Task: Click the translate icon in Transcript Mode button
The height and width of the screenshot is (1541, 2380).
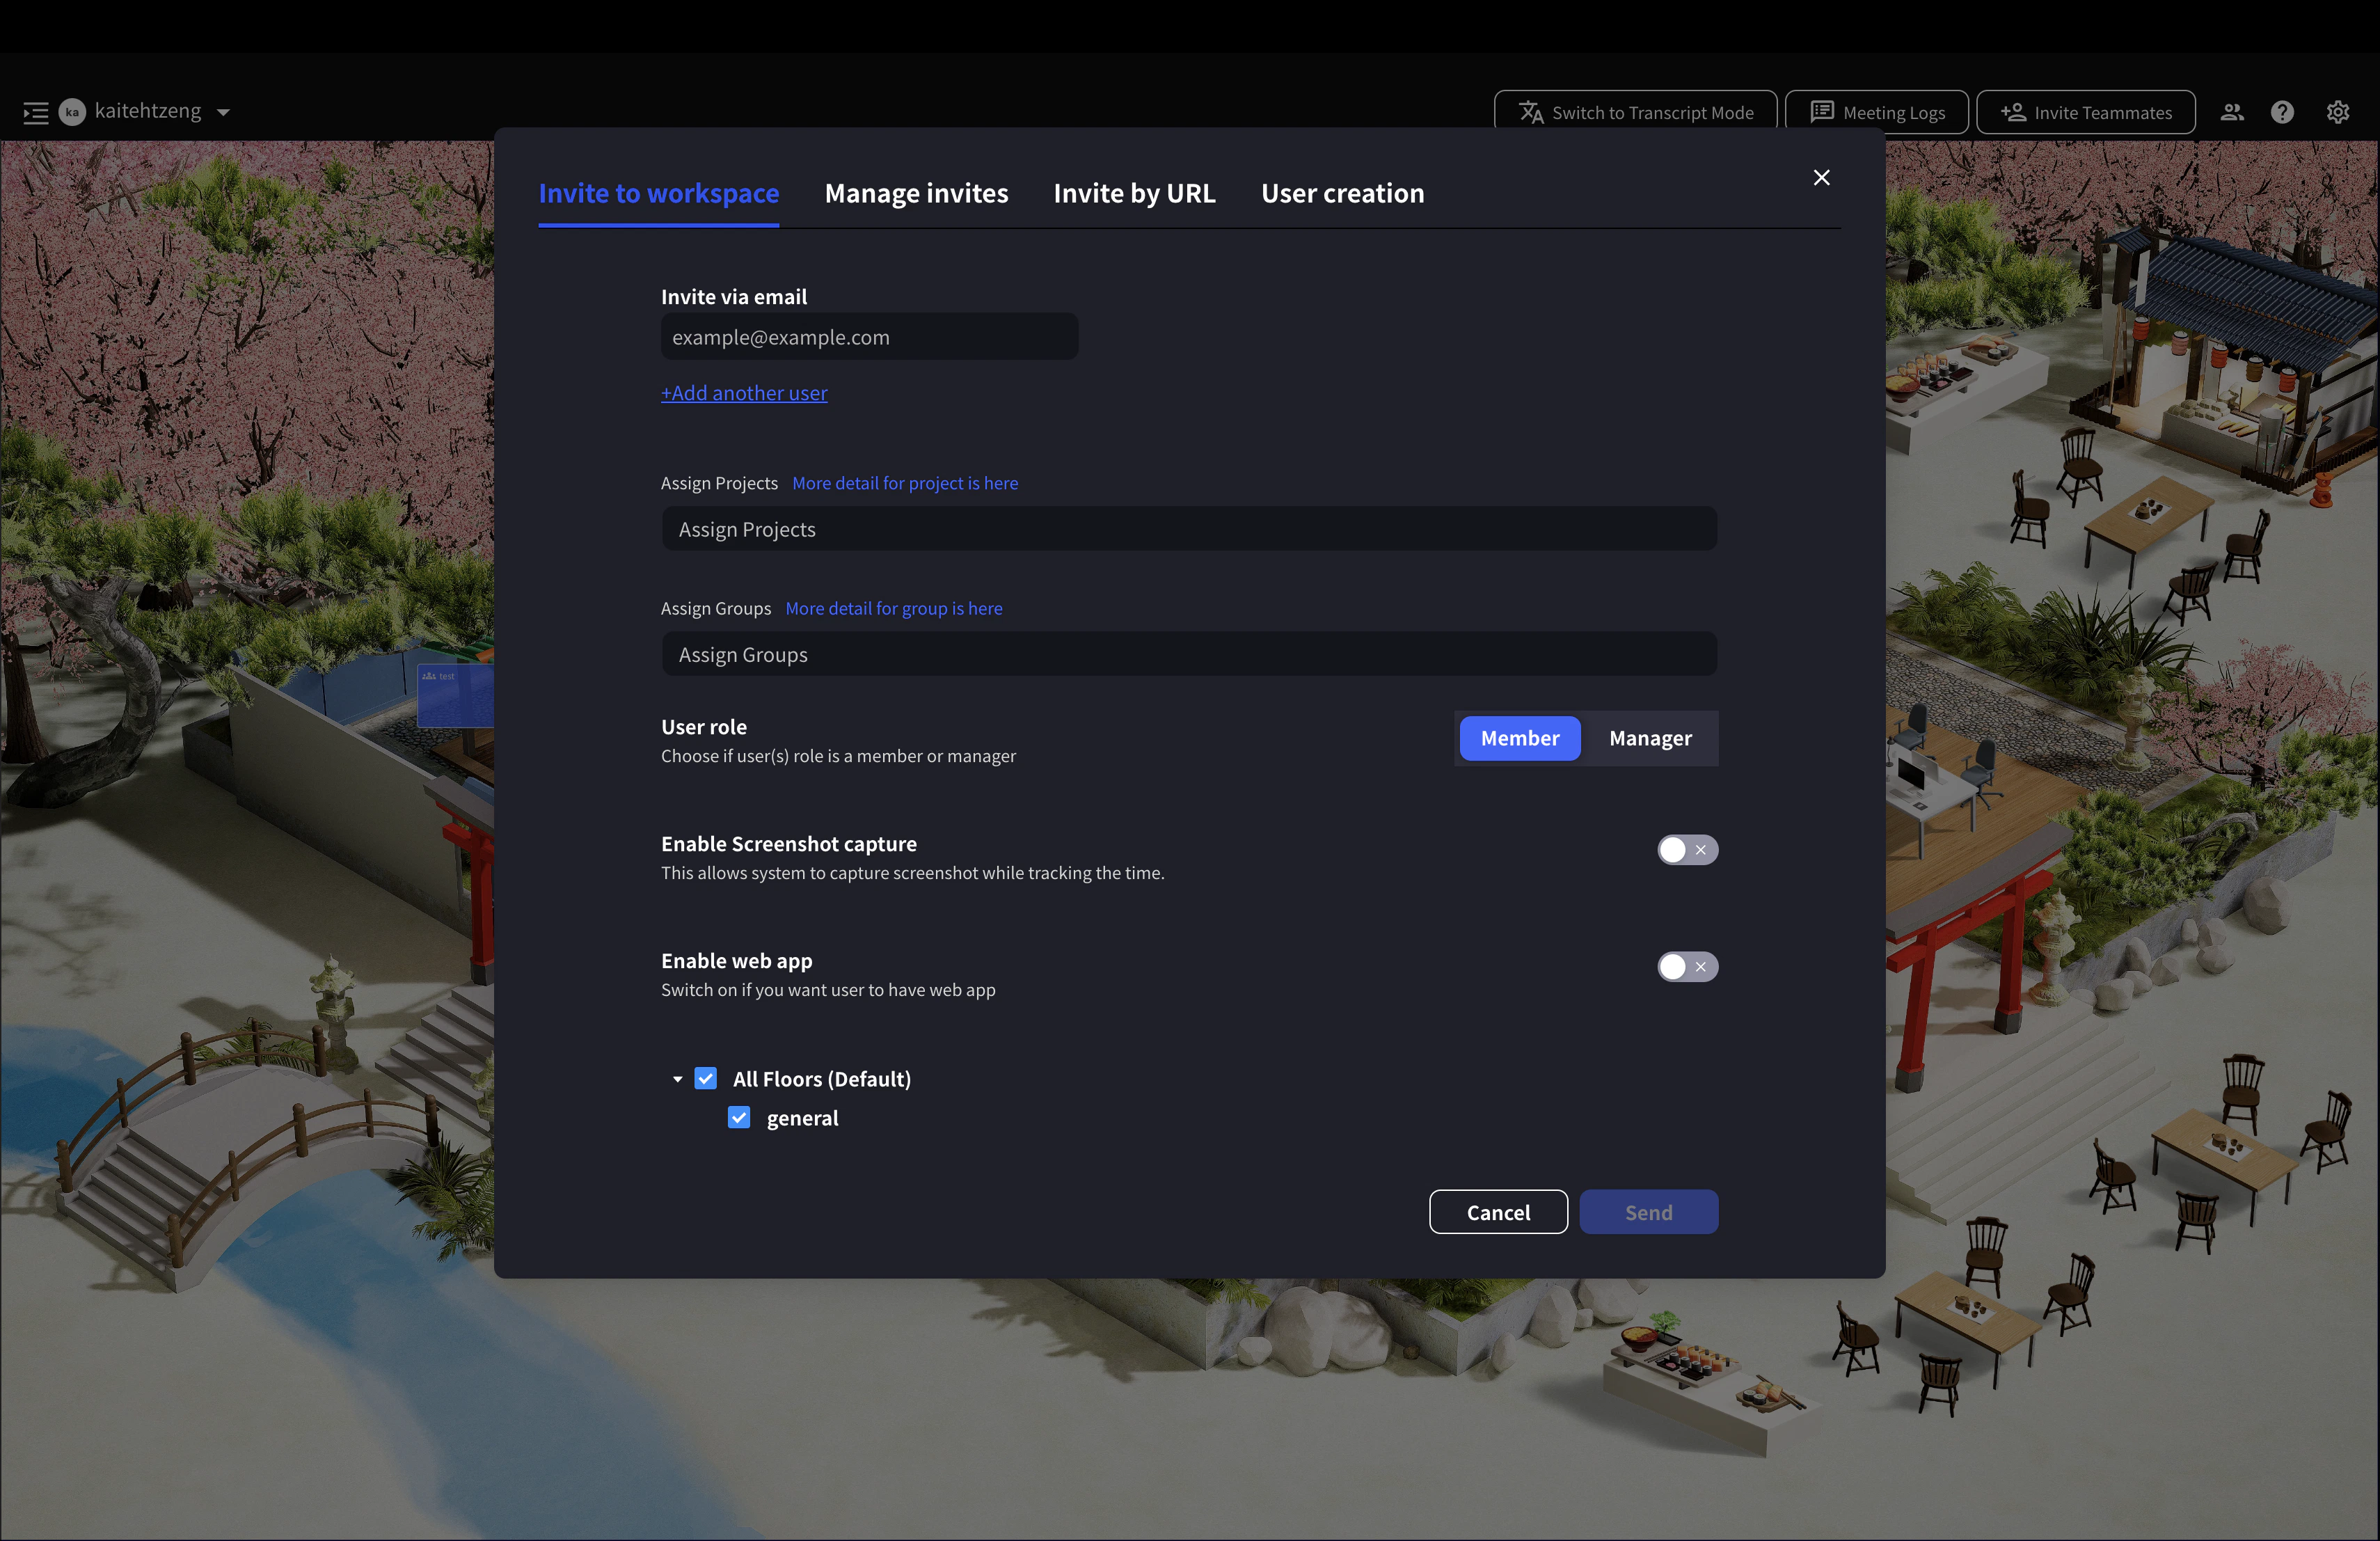Action: tap(1531, 112)
